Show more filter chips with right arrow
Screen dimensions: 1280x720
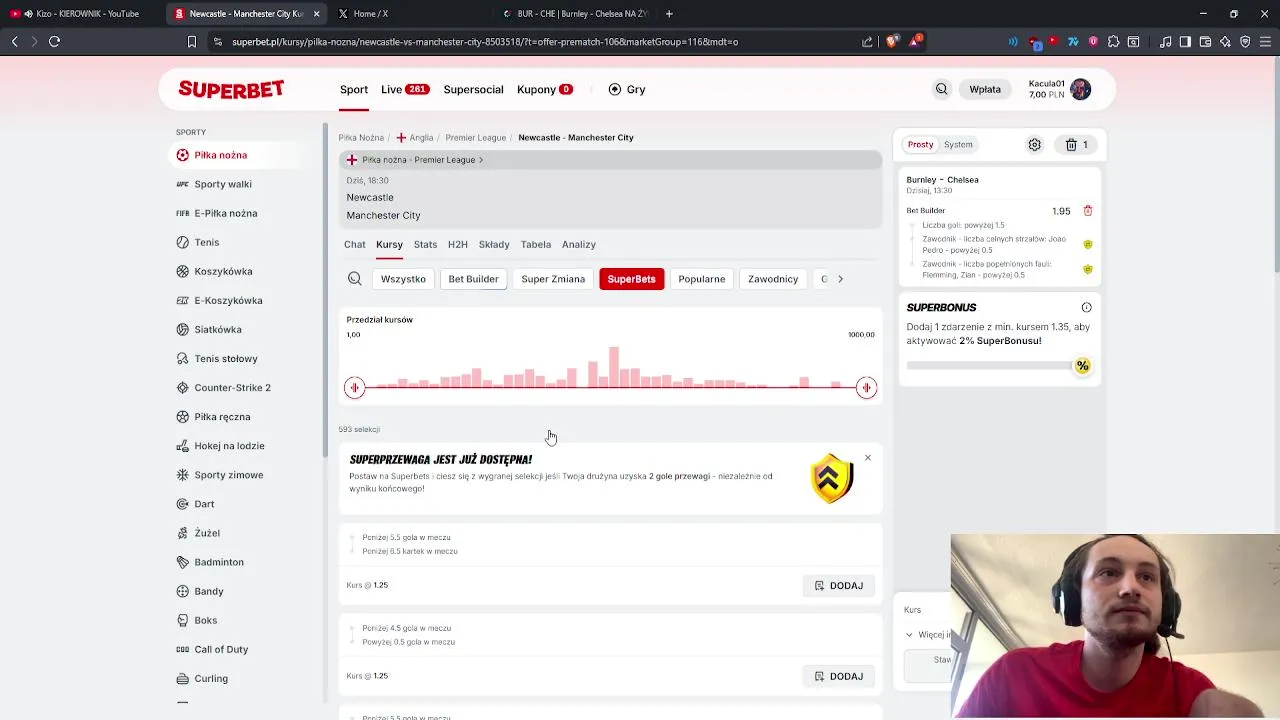(x=840, y=279)
